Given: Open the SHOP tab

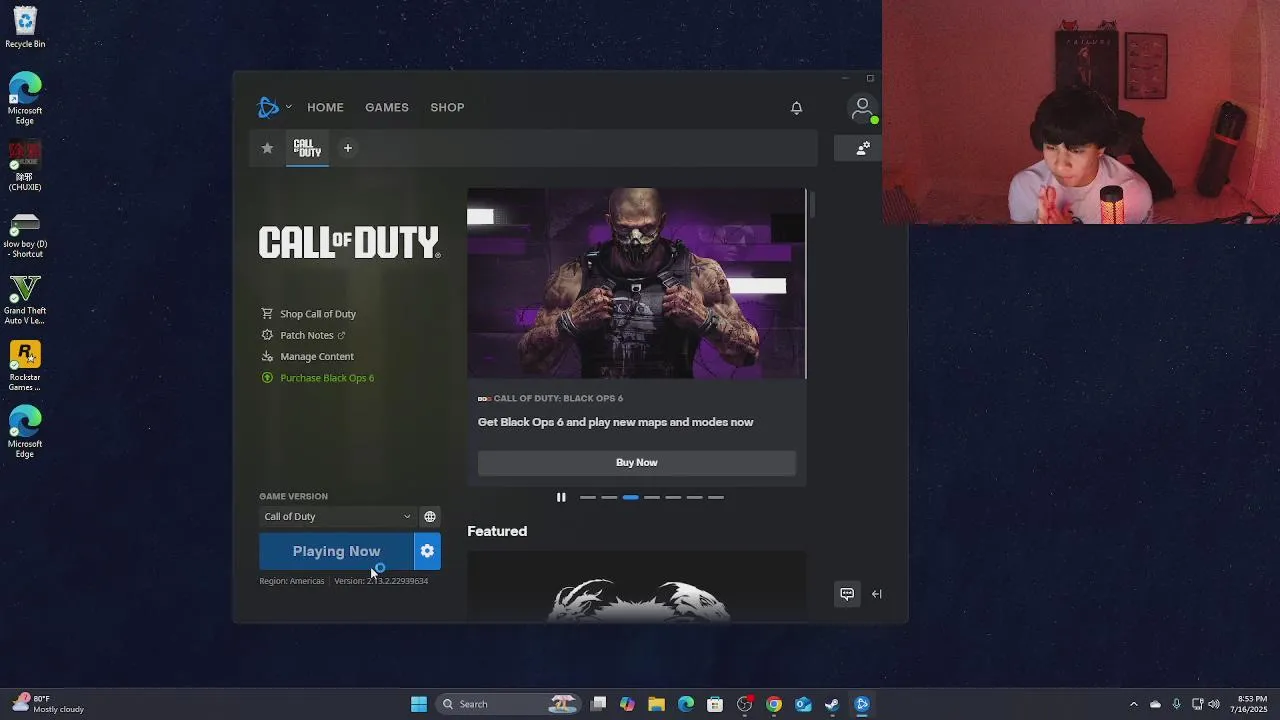Looking at the screenshot, I should point(447,107).
